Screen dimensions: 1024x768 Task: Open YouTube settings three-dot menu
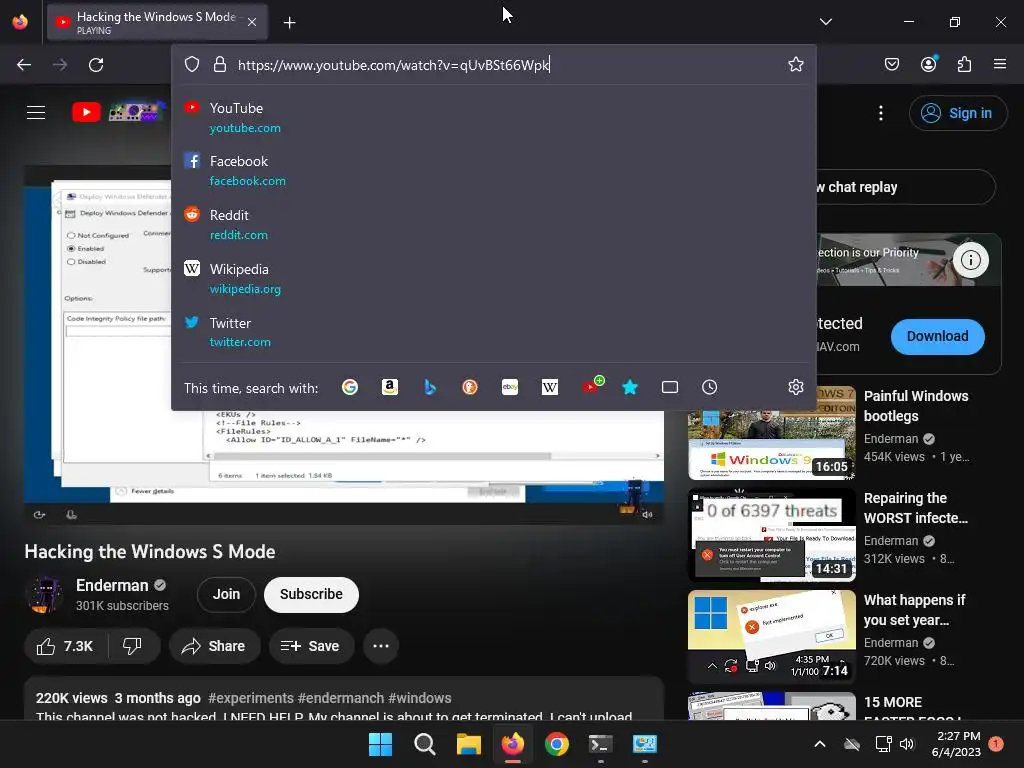(x=880, y=113)
